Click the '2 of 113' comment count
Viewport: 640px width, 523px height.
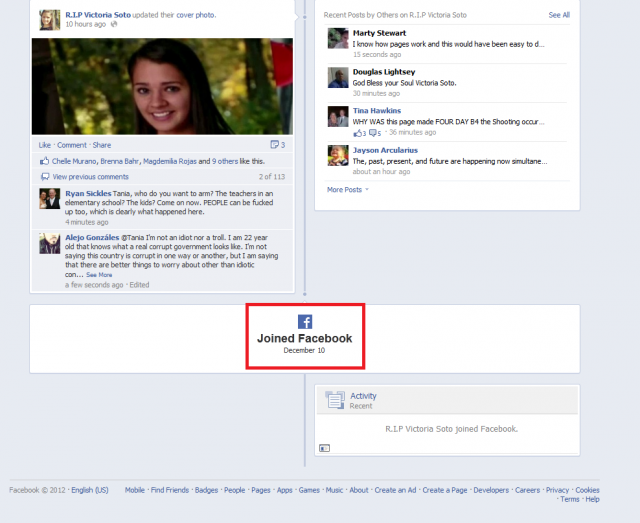[x=272, y=177]
